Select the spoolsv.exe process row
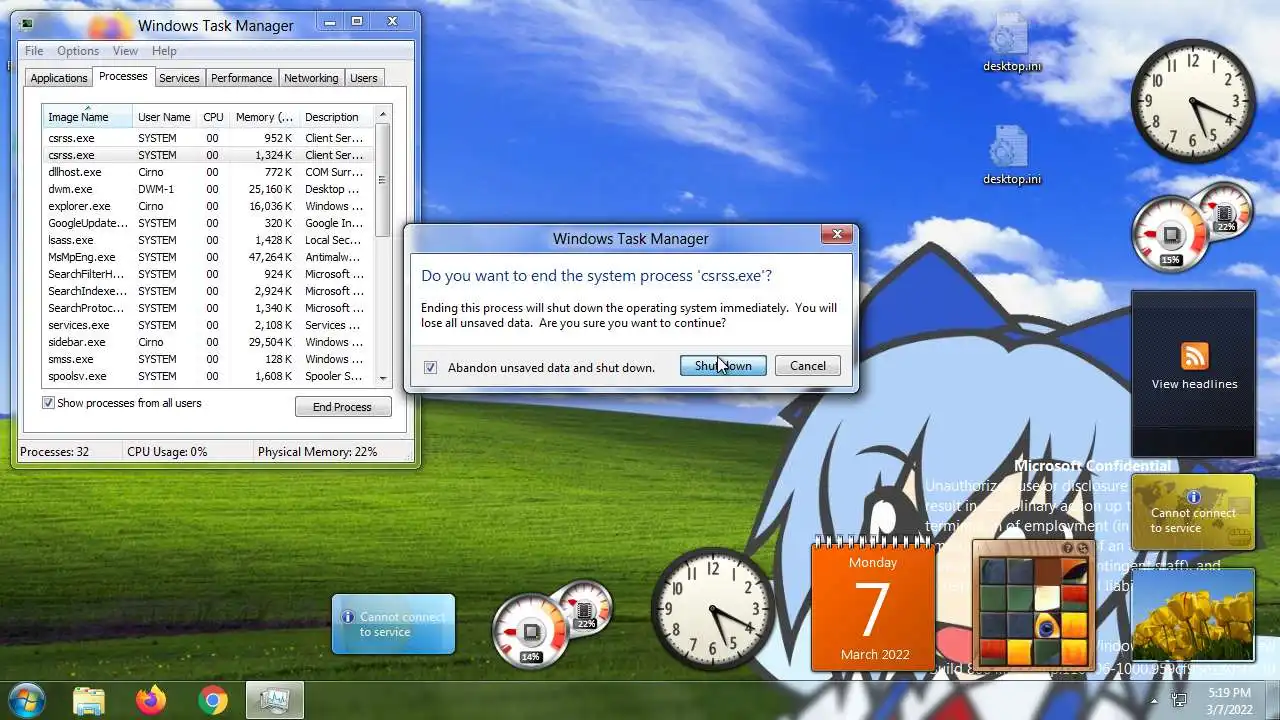The height and width of the screenshot is (720, 1280). click(207, 376)
